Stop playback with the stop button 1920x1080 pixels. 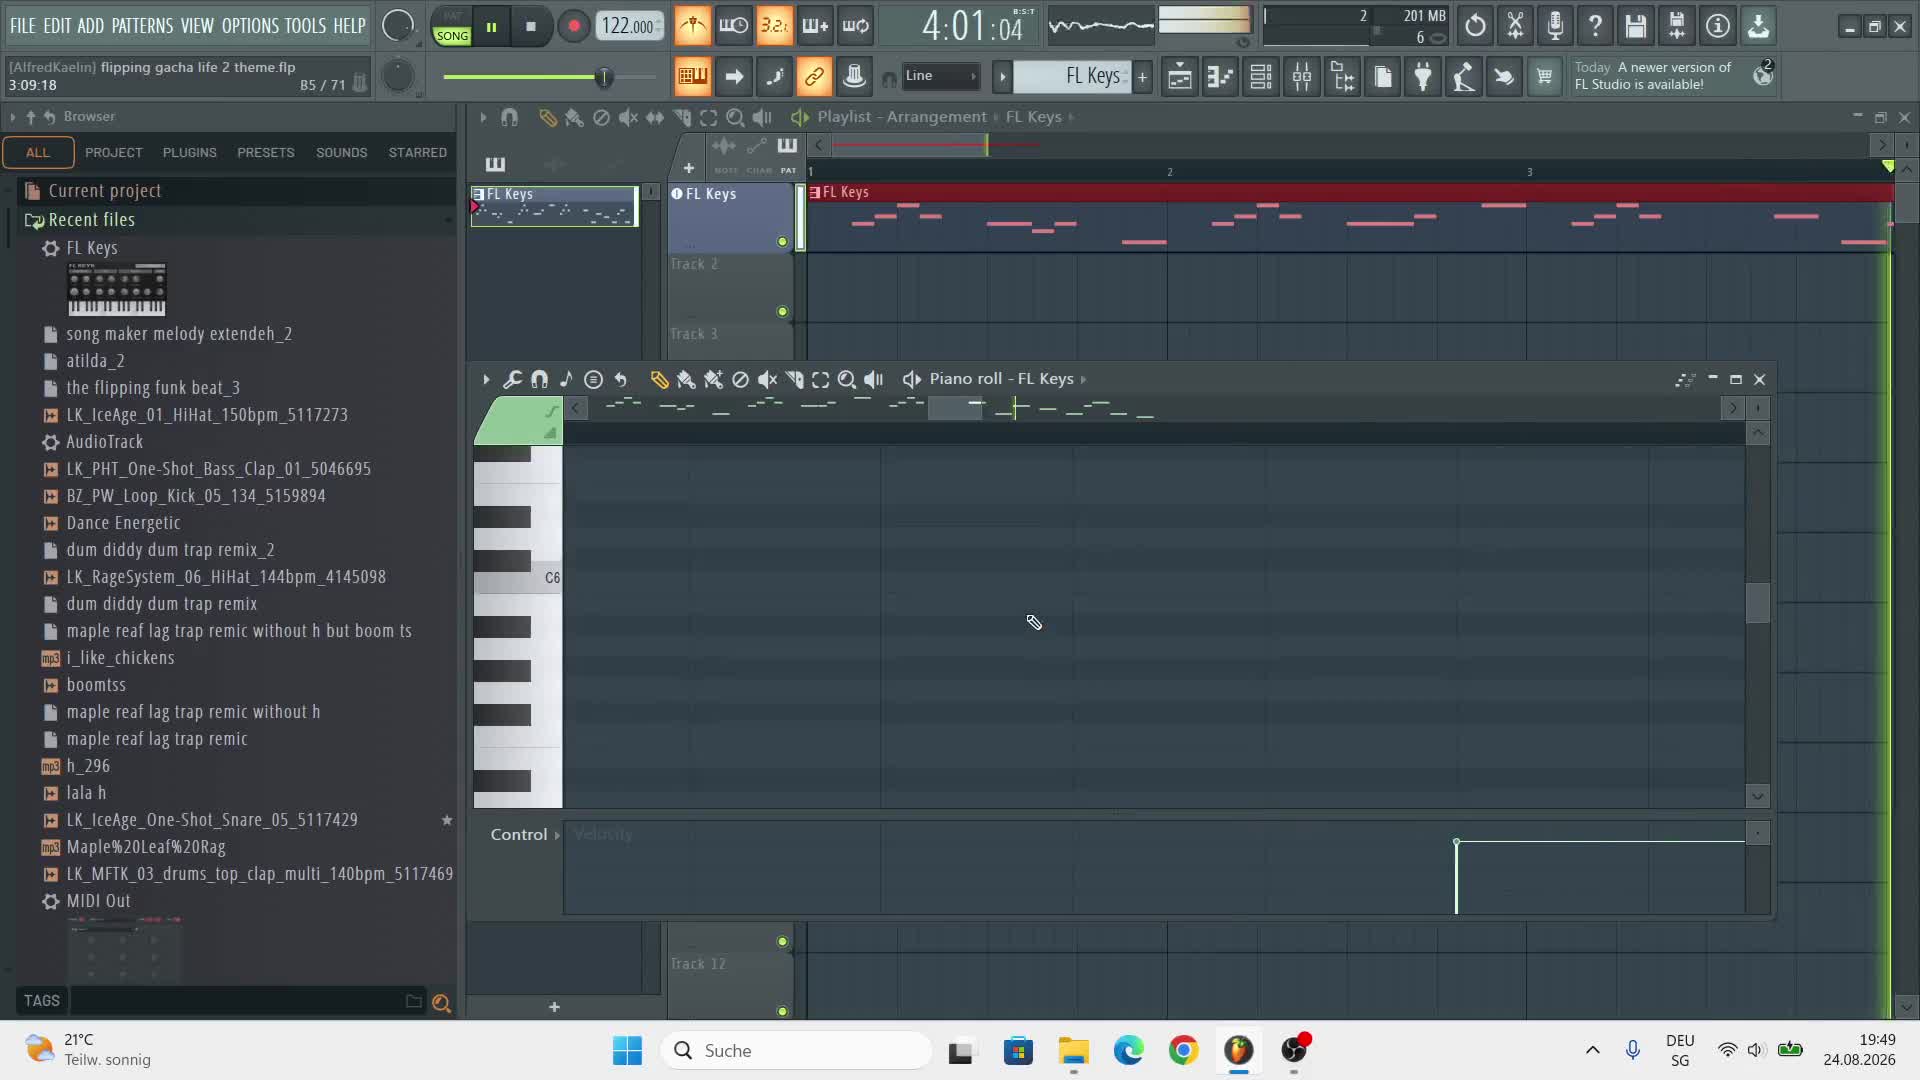(x=531, y=27)
